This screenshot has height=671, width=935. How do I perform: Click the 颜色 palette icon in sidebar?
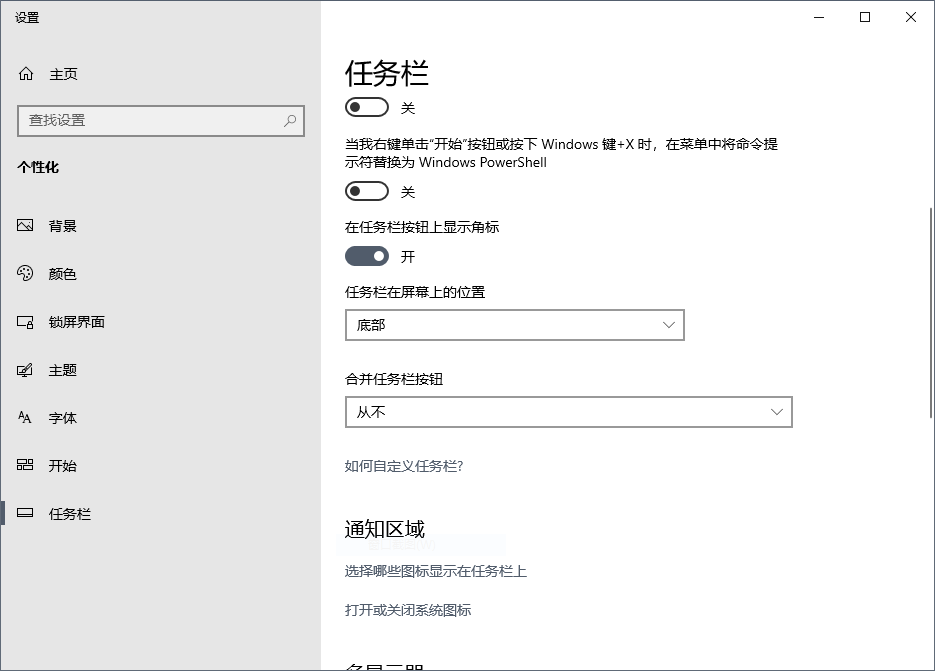point(26,274)
